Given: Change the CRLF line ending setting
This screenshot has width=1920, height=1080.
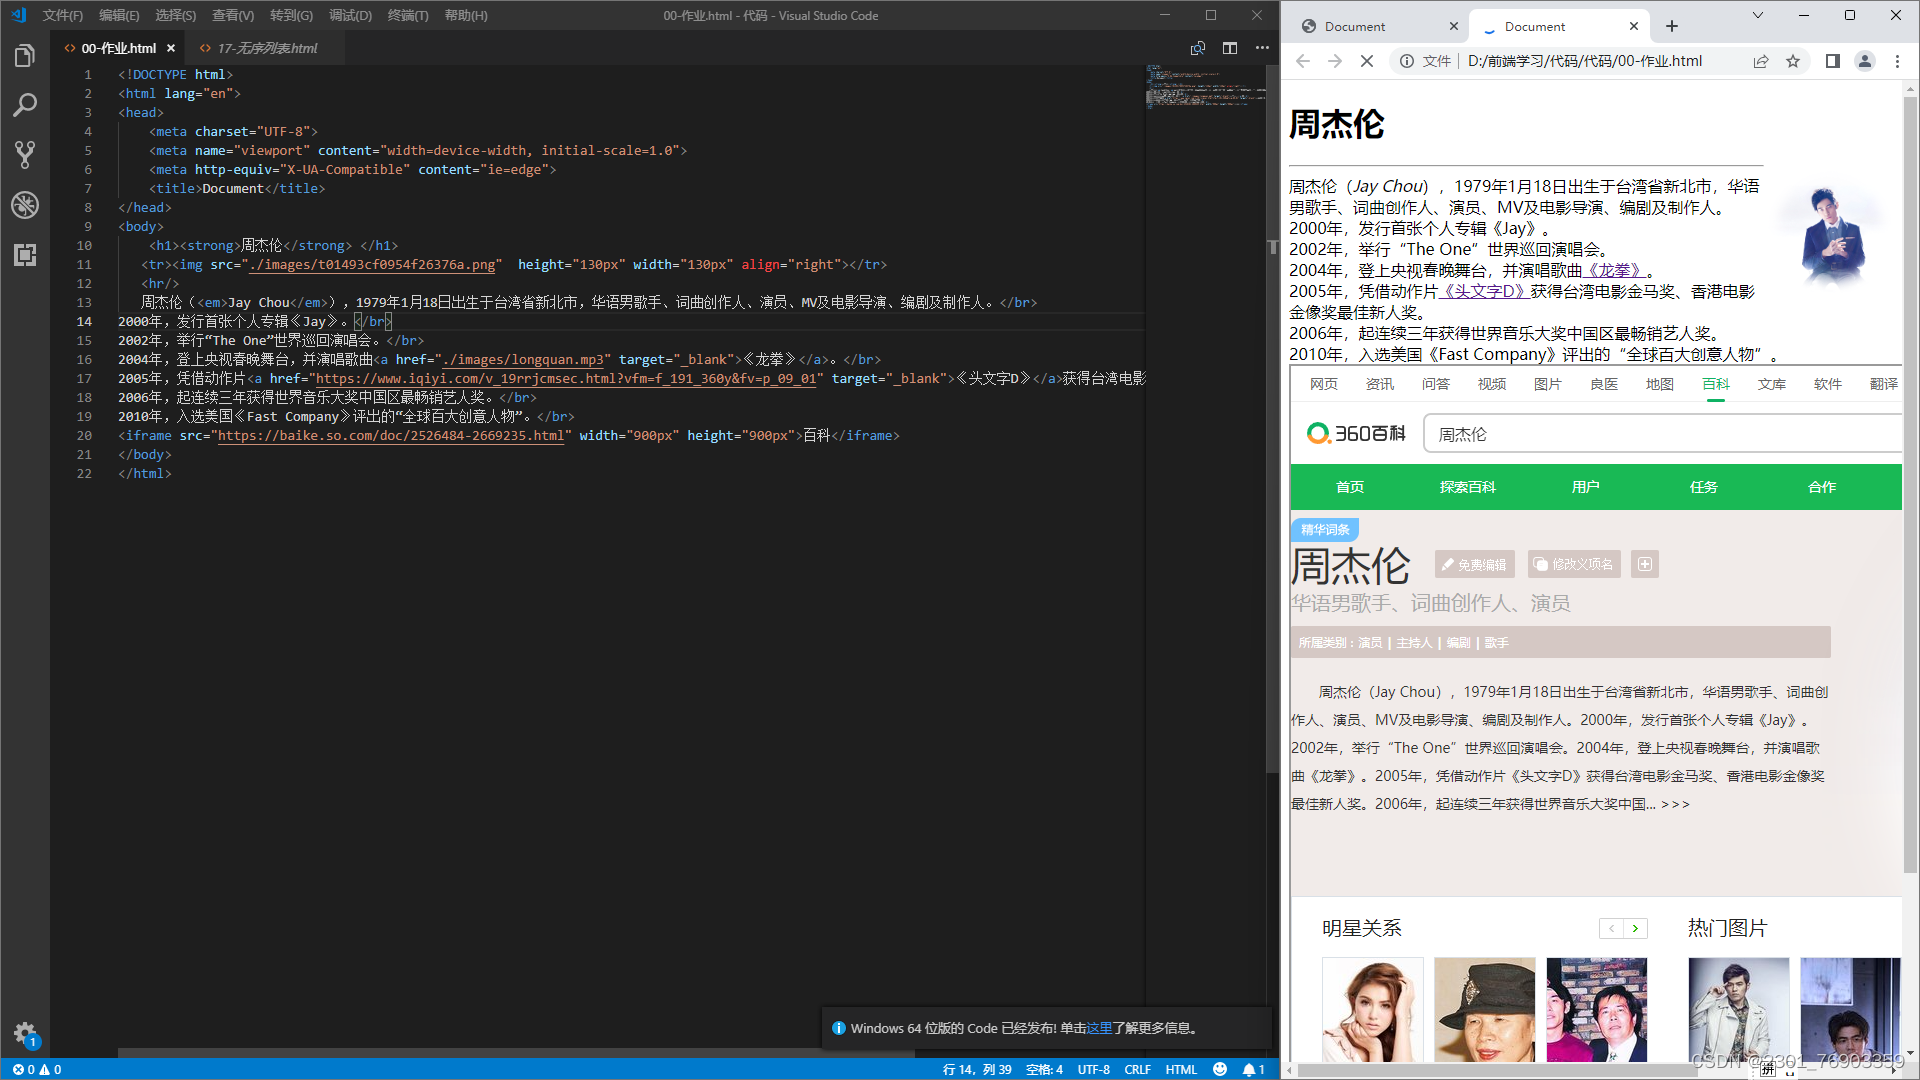Looking at the screenshot, I should pos(1137,1069).
